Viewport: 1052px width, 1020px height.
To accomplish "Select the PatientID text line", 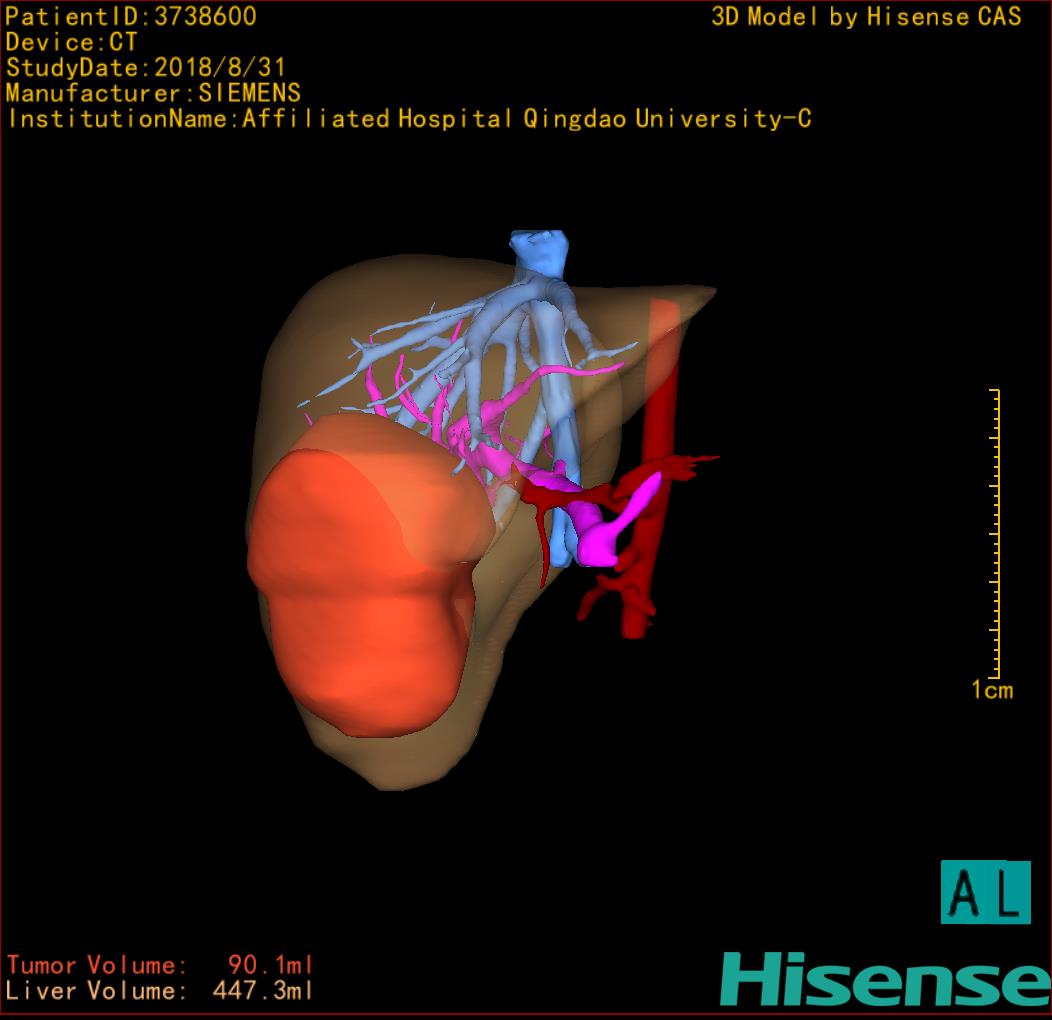I will tap(131, 17).
